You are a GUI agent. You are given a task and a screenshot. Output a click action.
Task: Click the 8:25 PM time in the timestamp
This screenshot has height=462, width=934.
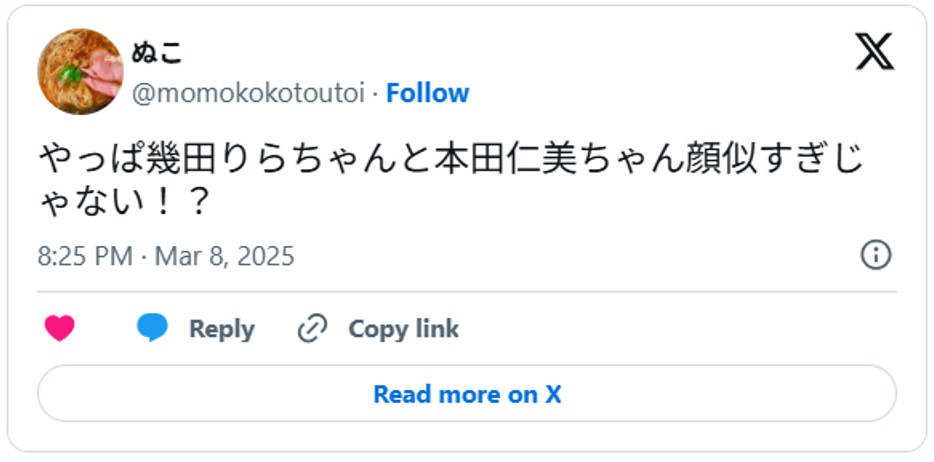(85, 256)
